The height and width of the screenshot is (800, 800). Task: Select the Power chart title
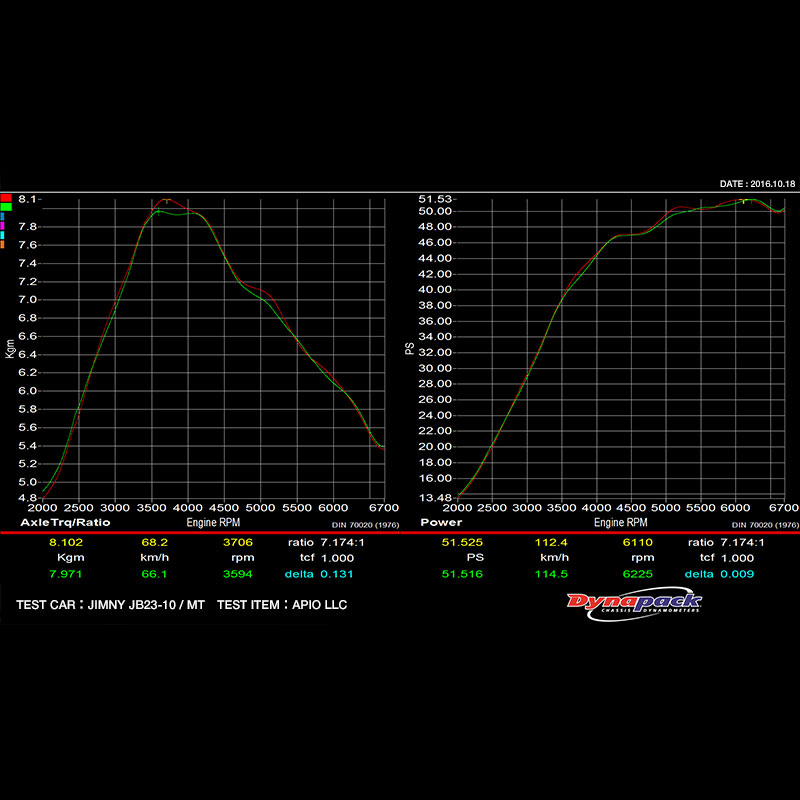[x=441, y=522]
